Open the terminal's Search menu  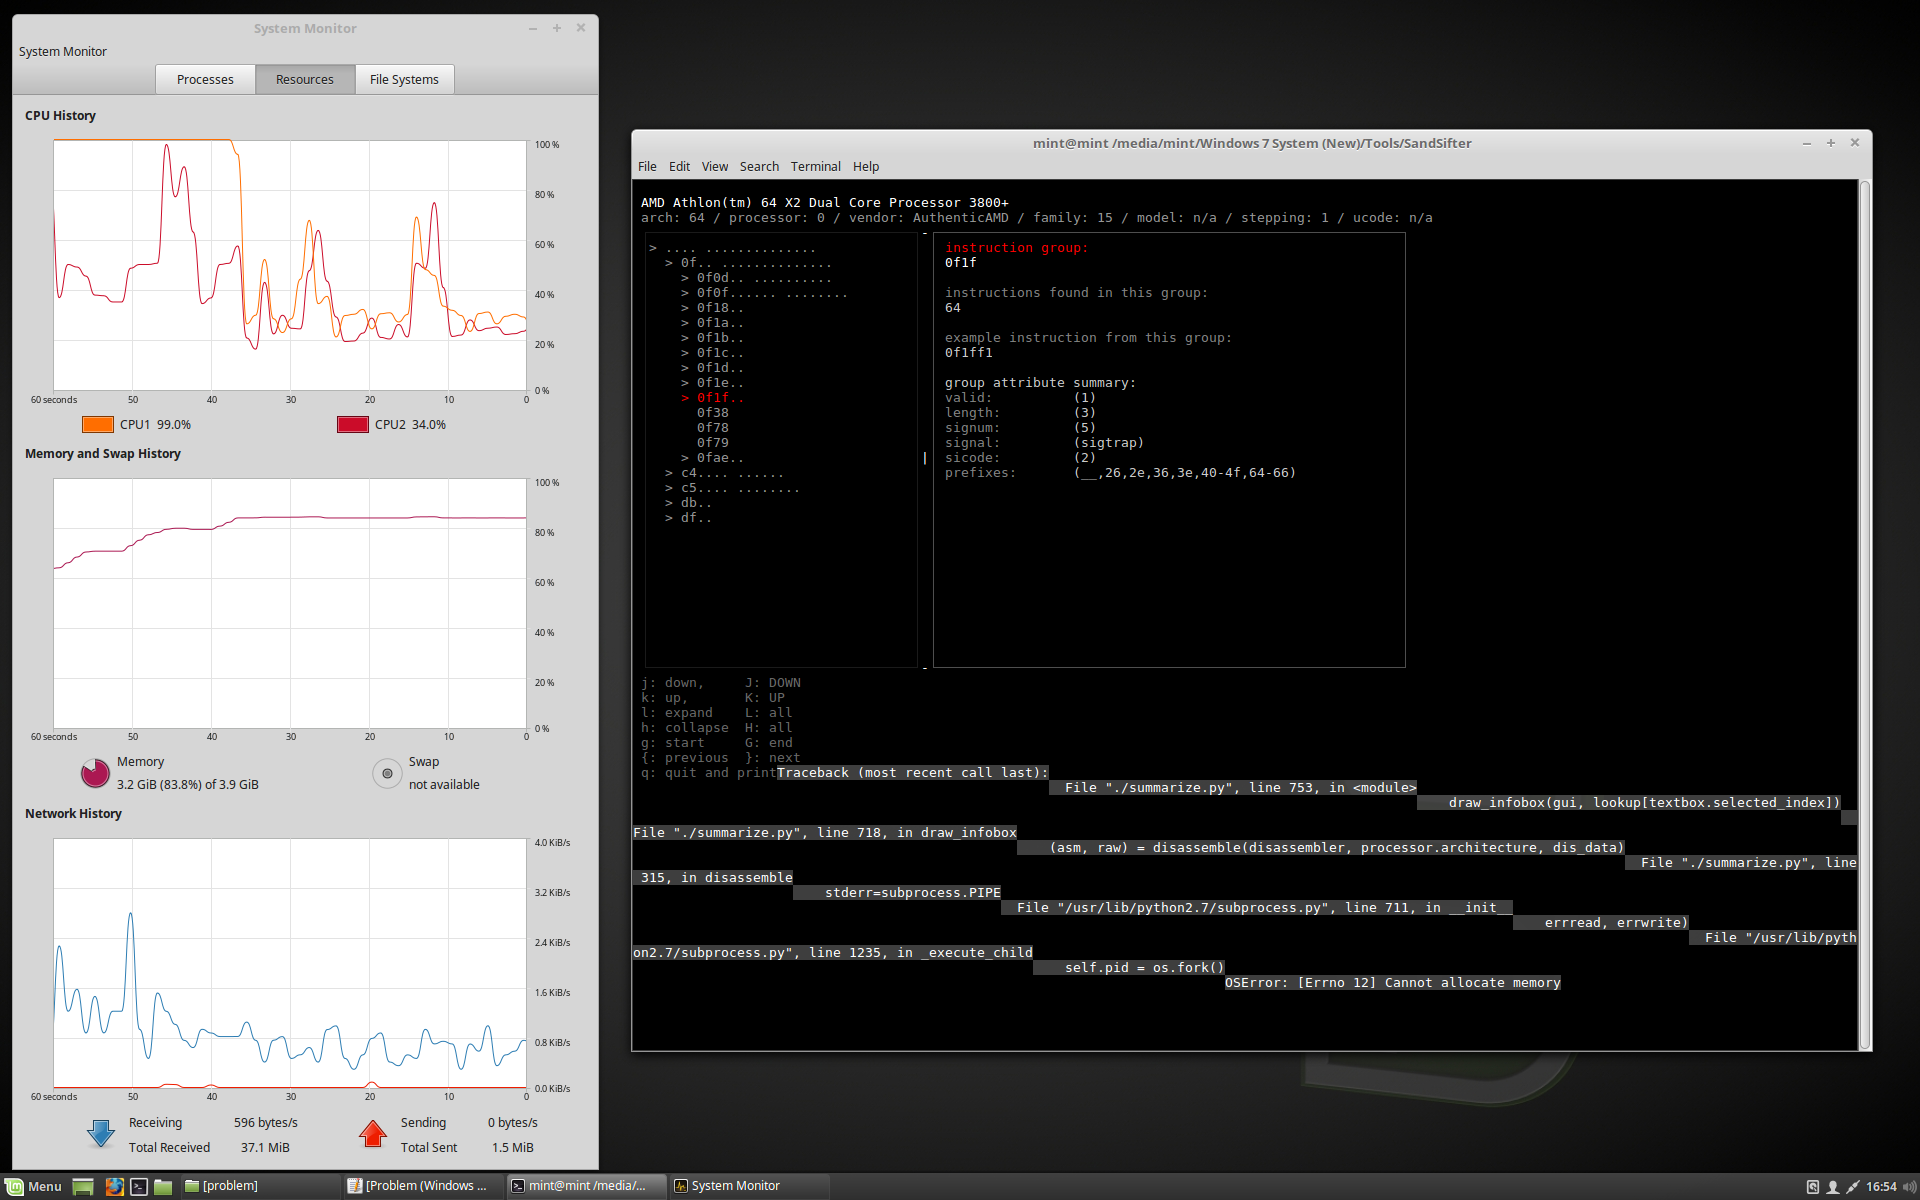[759, 166]
